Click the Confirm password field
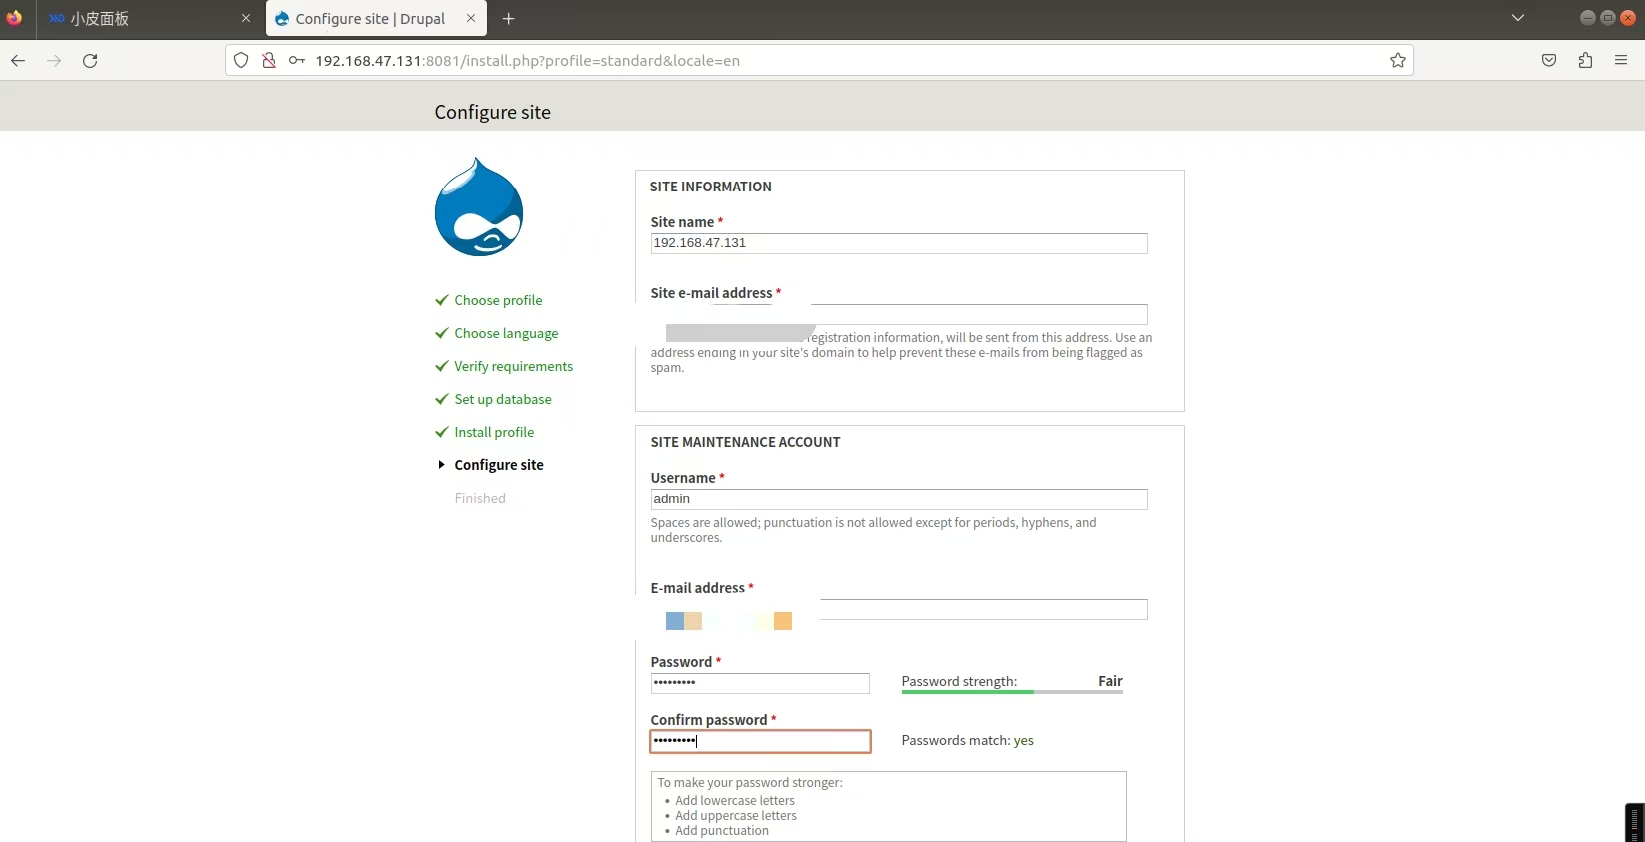This screenshot has height=842, width=1645. pyautogui.click(x=760, y=741)
